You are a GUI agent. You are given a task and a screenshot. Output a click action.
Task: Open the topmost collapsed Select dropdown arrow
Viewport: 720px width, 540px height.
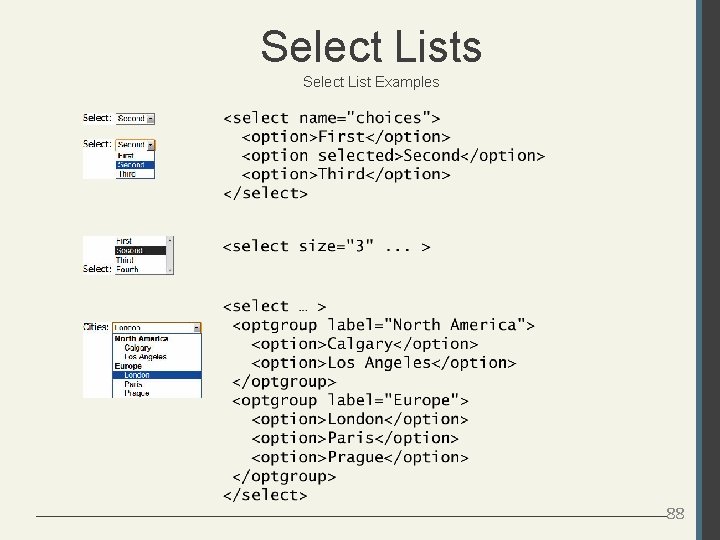coord(151,118)
